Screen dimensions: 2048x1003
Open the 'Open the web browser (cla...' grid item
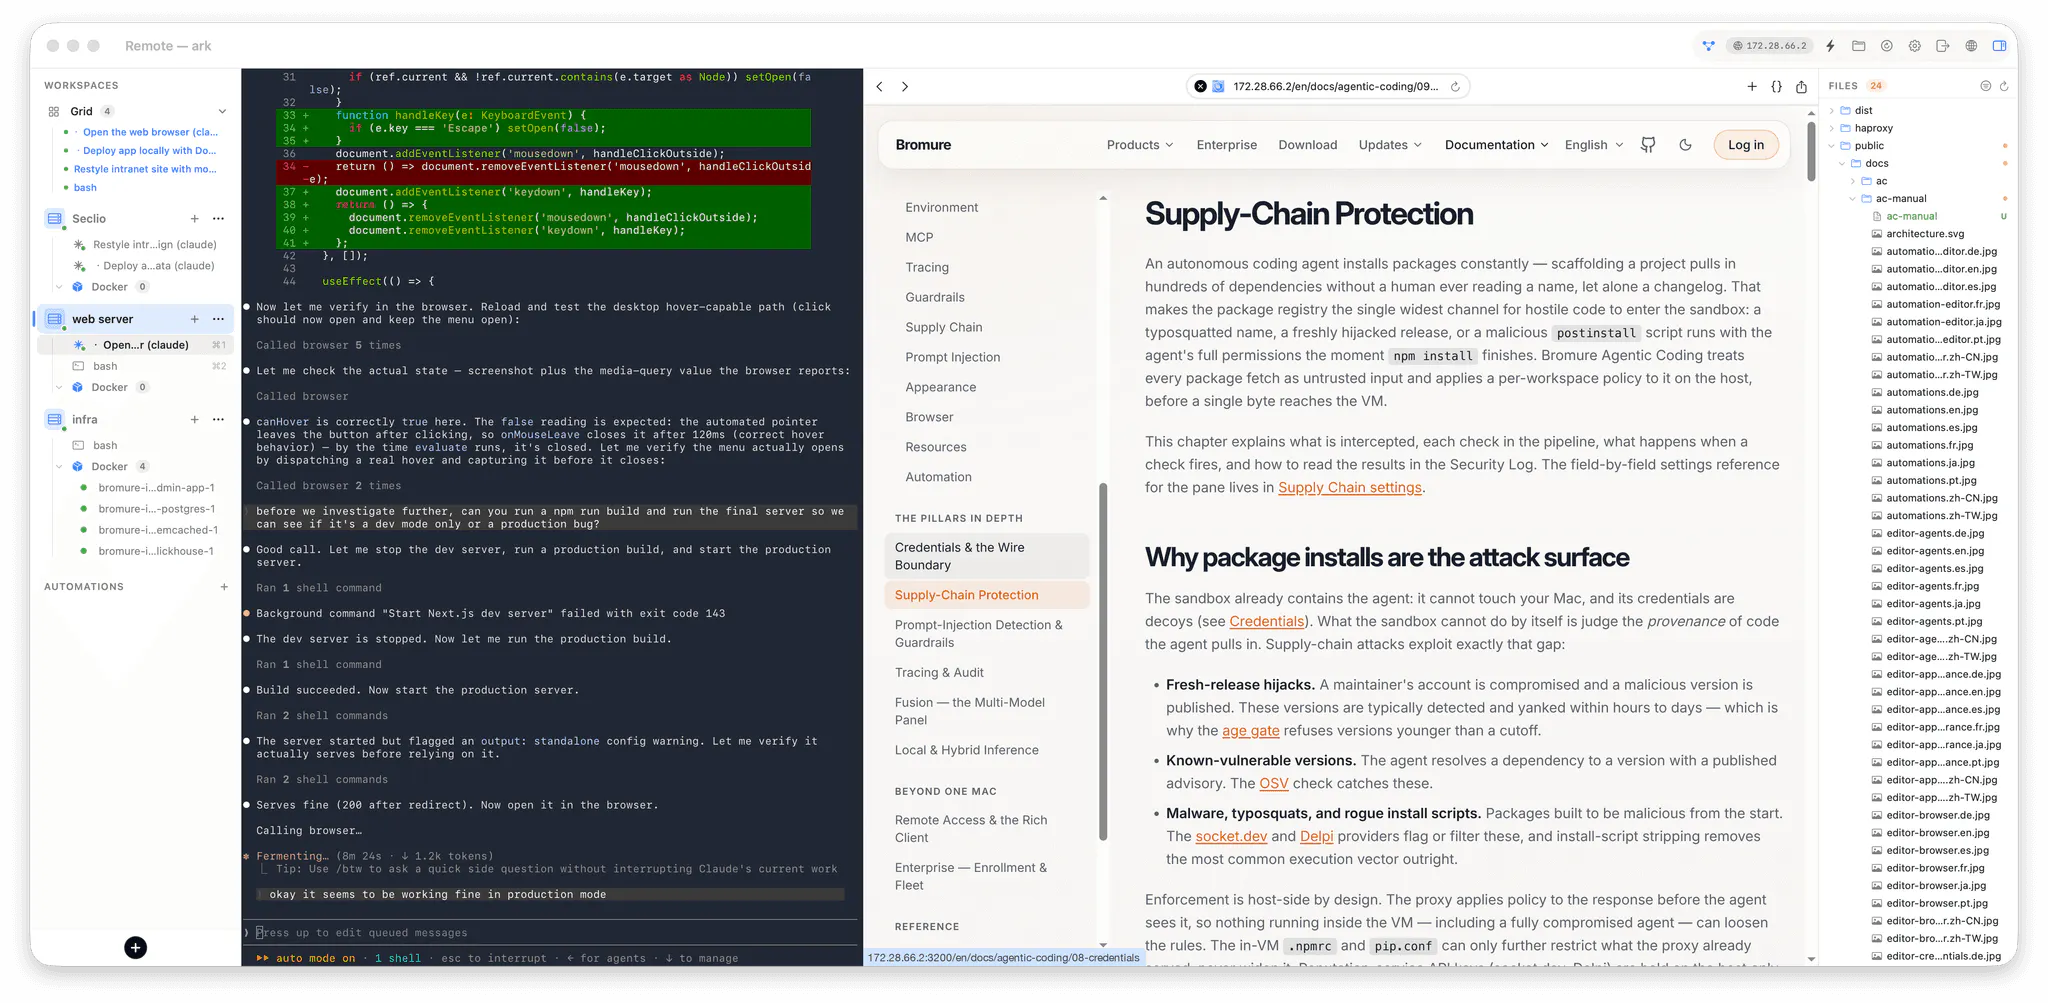coord(150,132)
